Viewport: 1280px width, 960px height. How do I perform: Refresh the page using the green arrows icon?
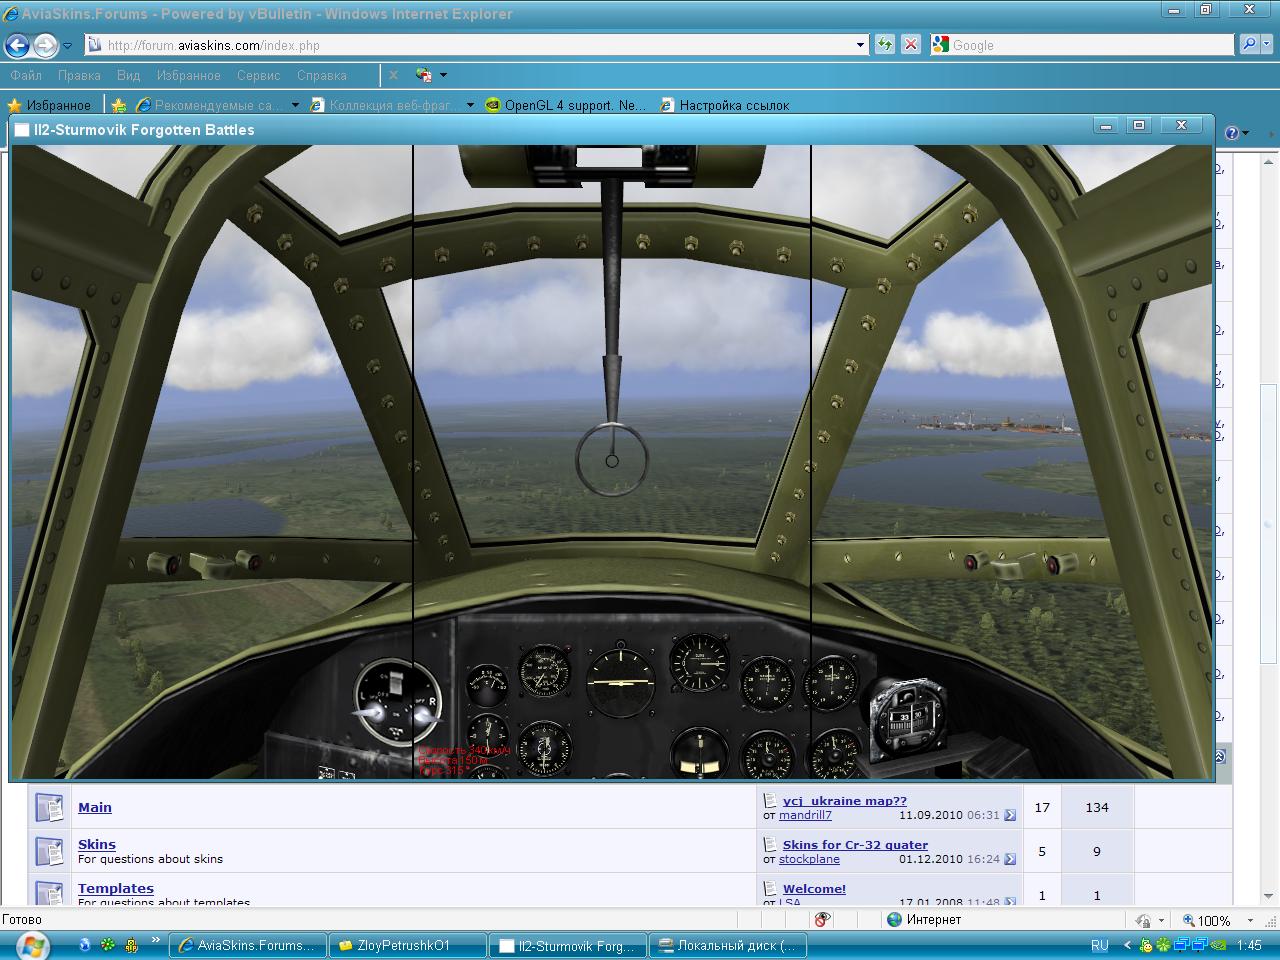point(885,44)
